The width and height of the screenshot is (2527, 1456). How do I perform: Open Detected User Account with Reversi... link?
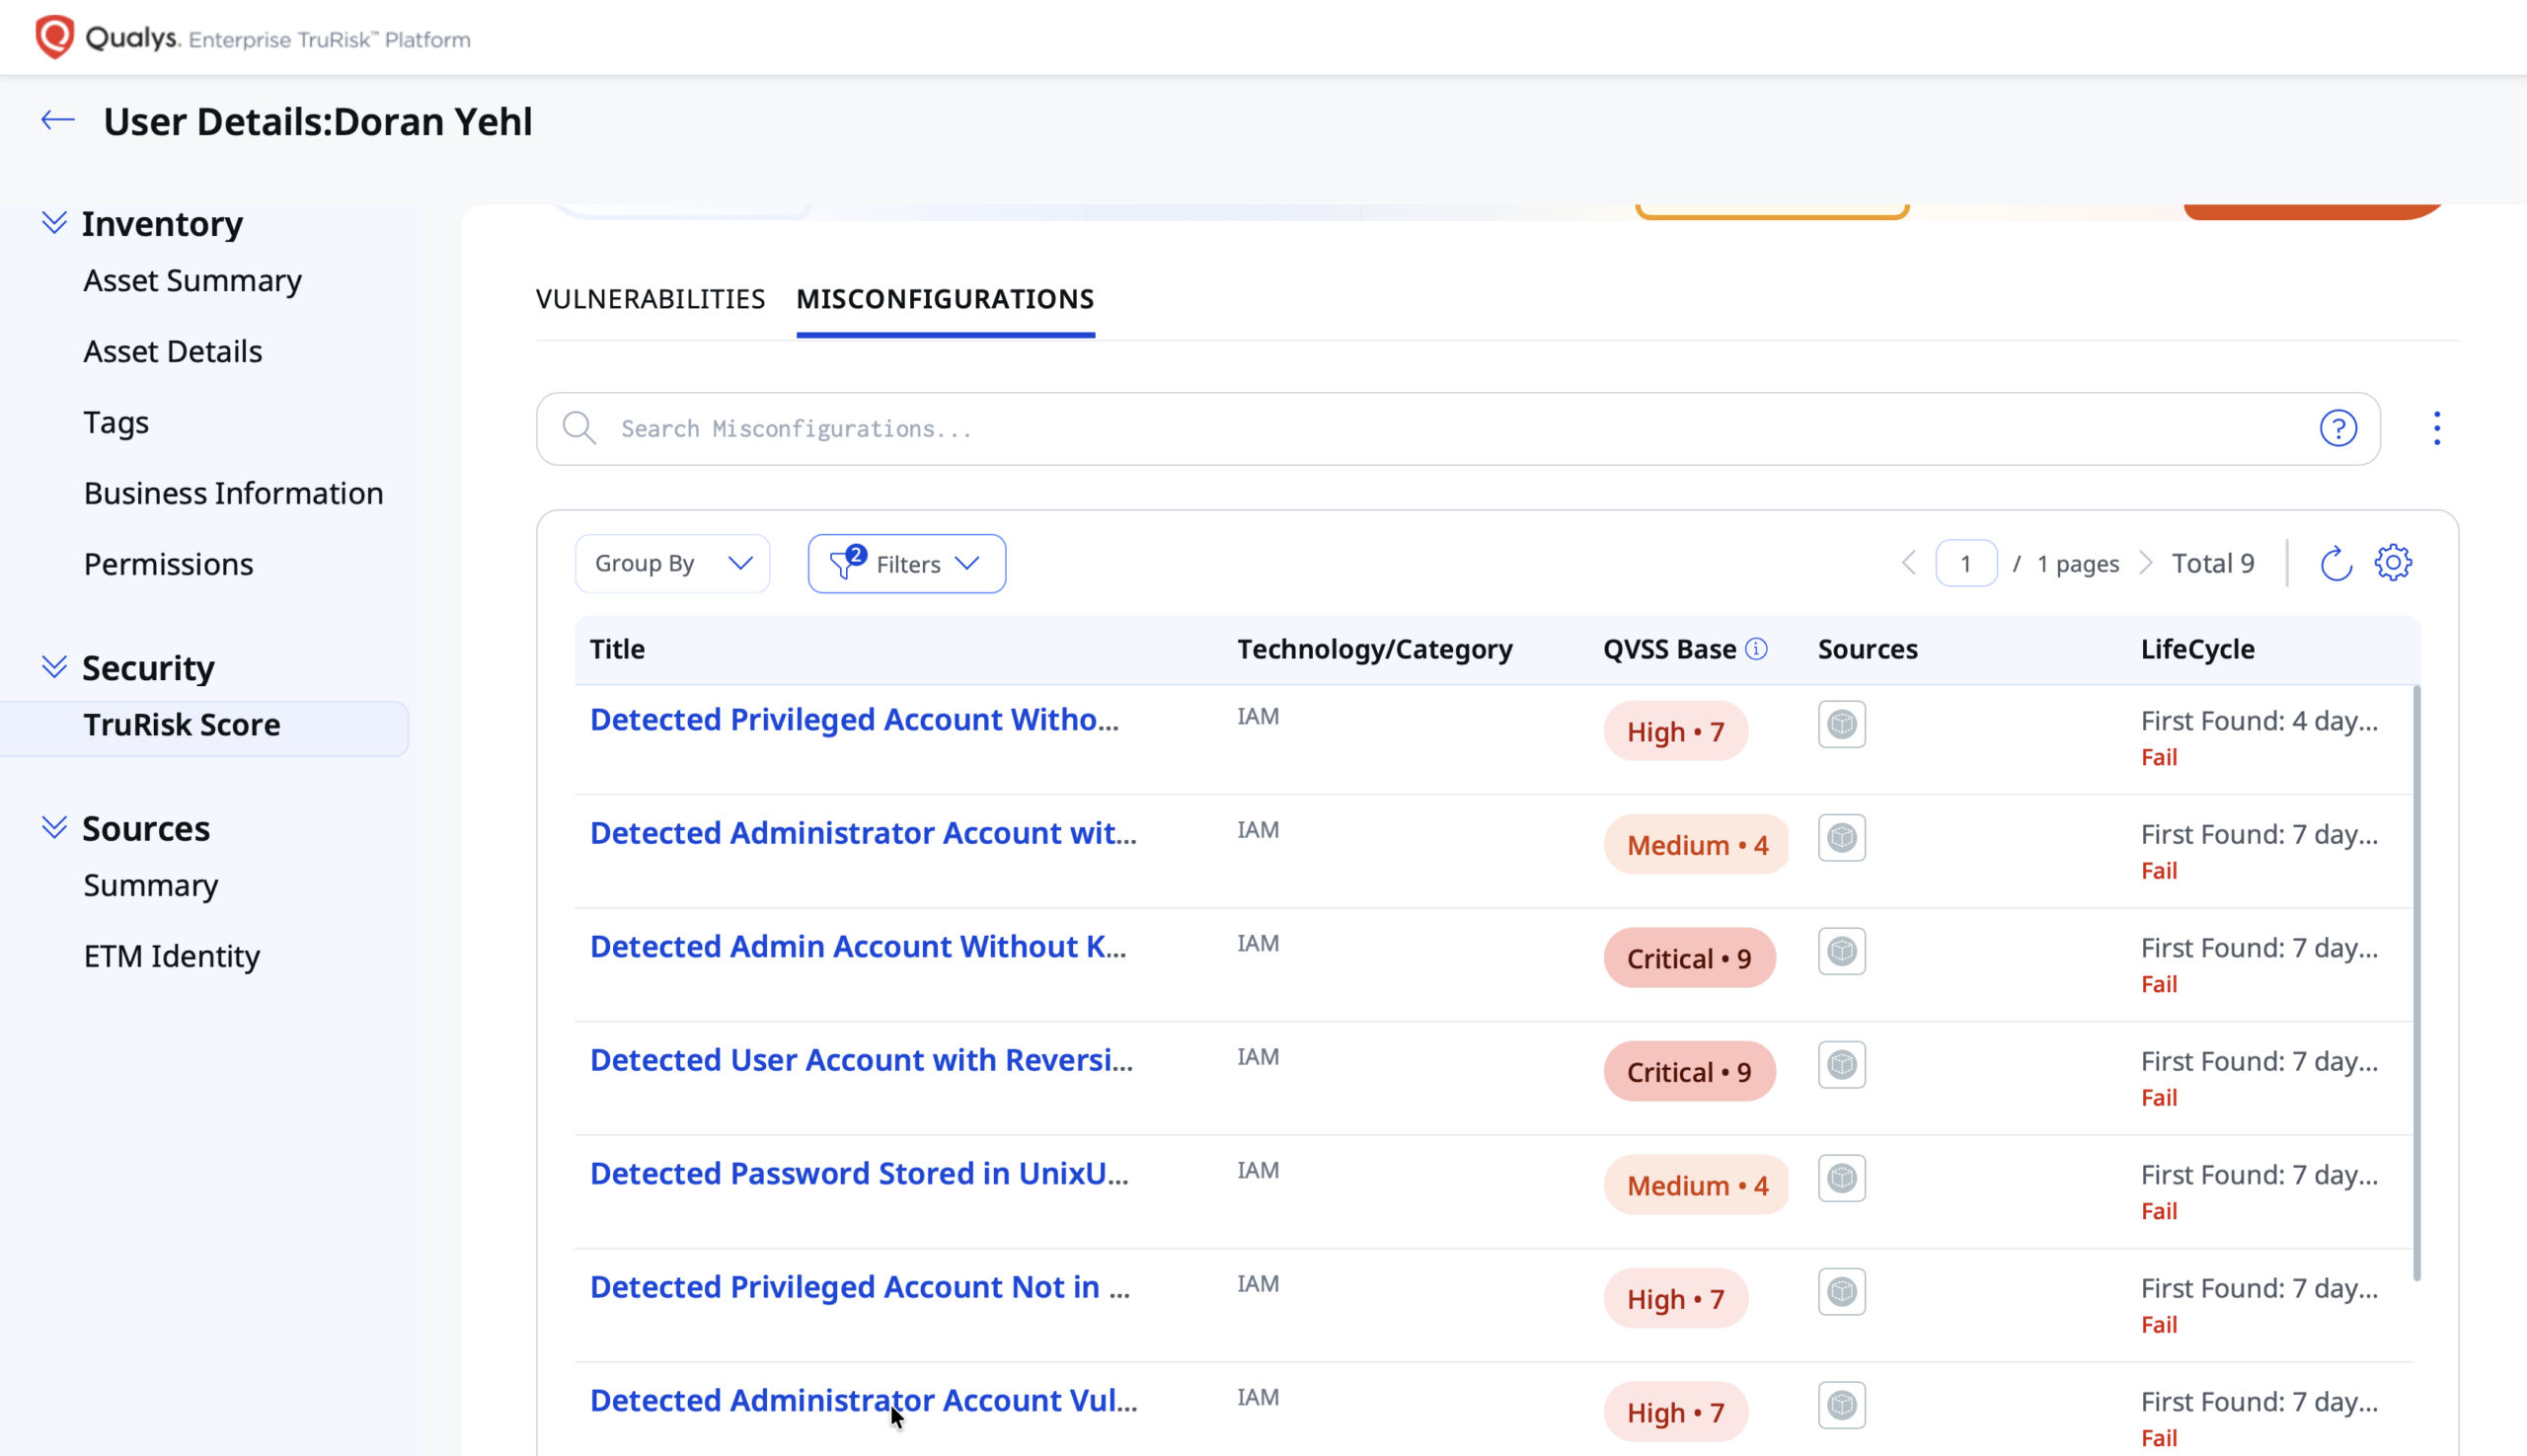point(861,1059)
